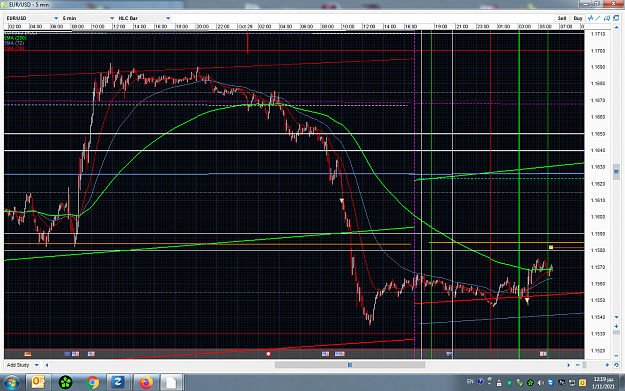625x391 pixels.
Task: Click the volume icon in system tray
Action: [540, 383]
